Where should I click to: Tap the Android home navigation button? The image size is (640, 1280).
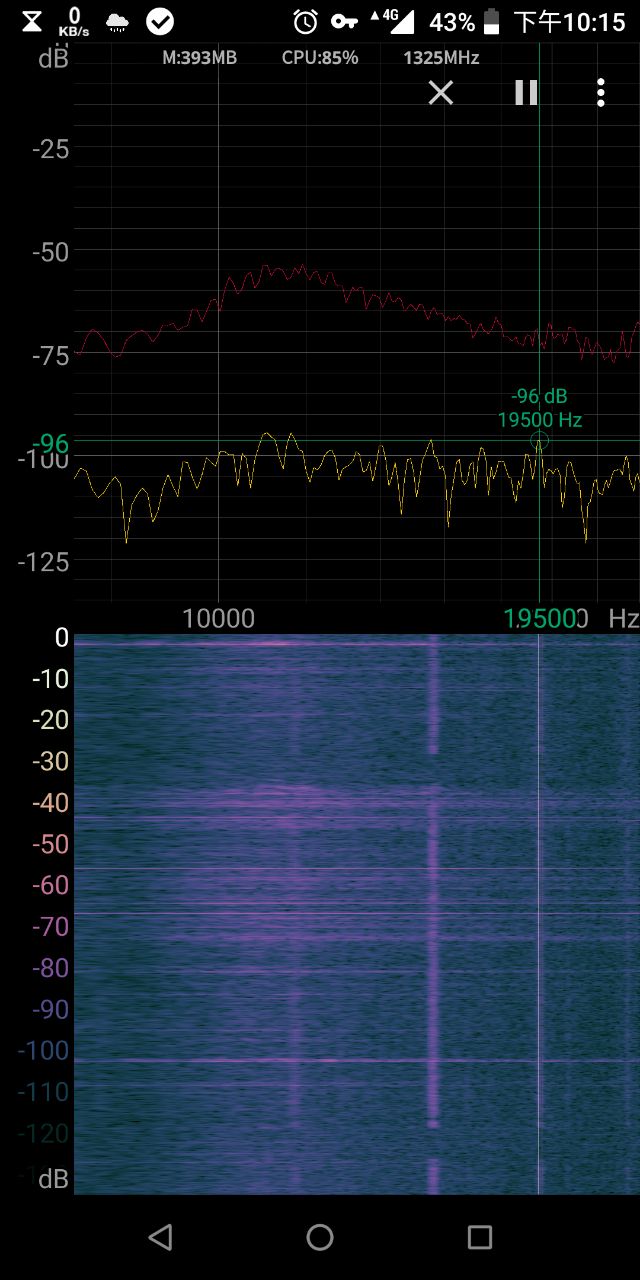pyautogui.click(x=320, y=1237)
